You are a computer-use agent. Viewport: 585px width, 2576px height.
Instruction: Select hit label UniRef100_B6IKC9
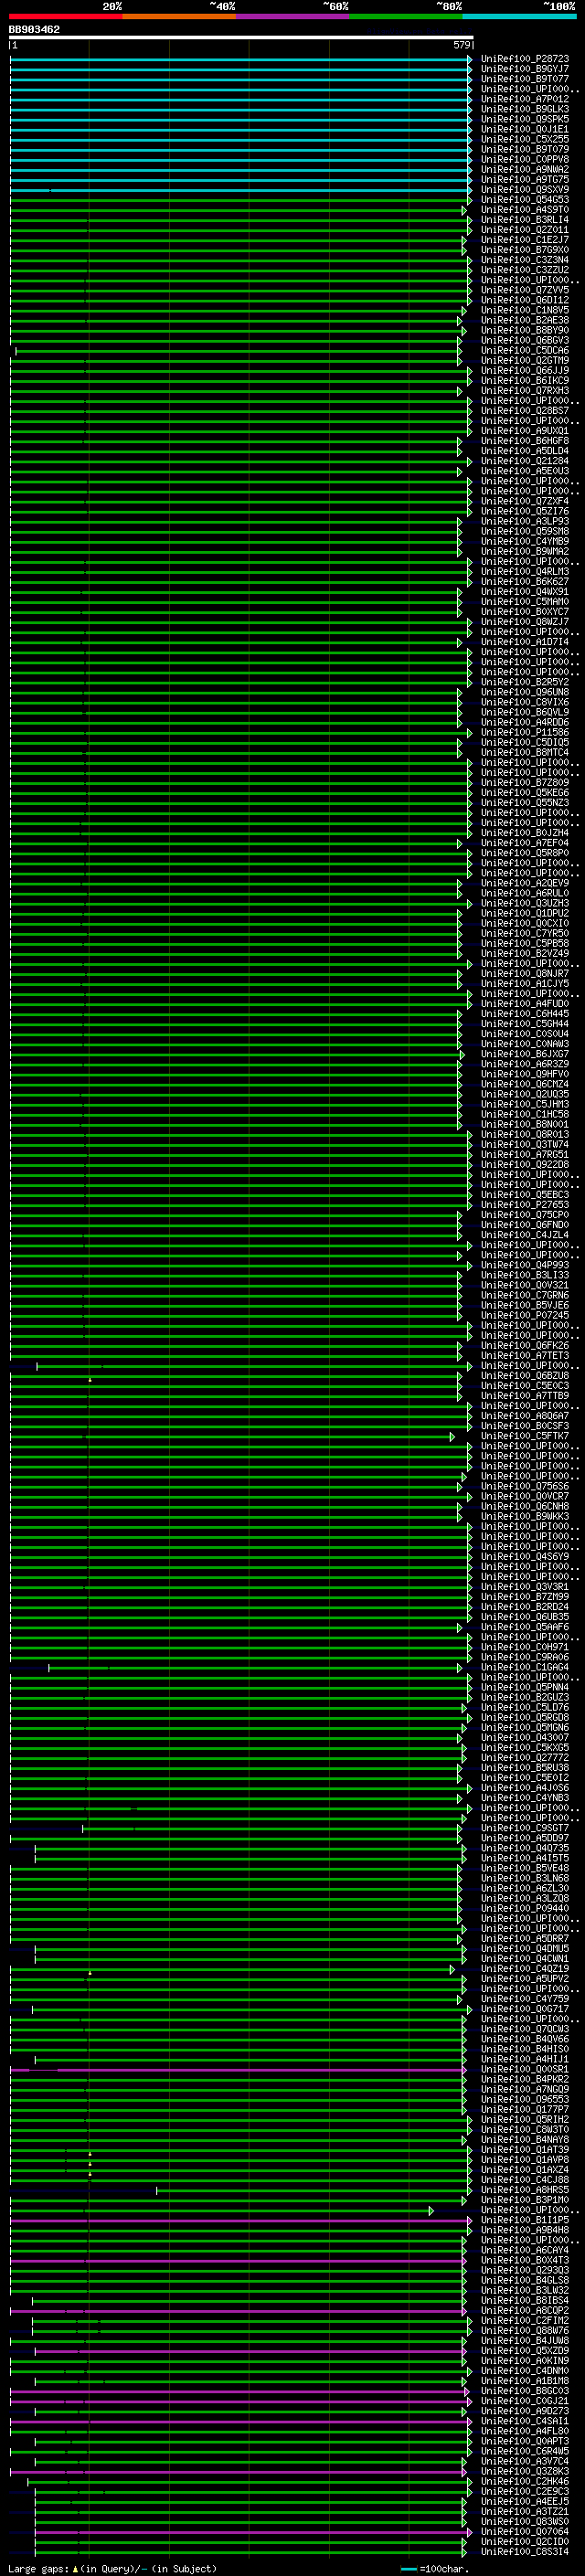pos(524,380)
